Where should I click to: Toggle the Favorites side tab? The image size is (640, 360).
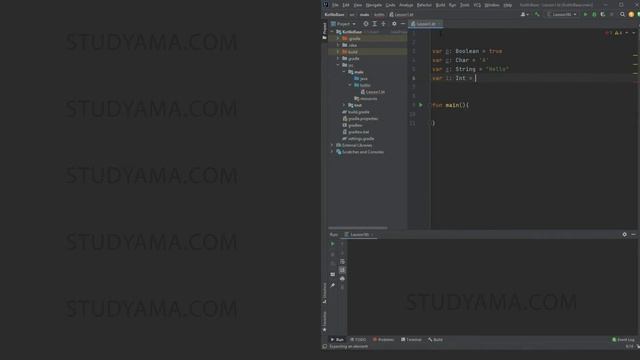click(x=324, y=321)
